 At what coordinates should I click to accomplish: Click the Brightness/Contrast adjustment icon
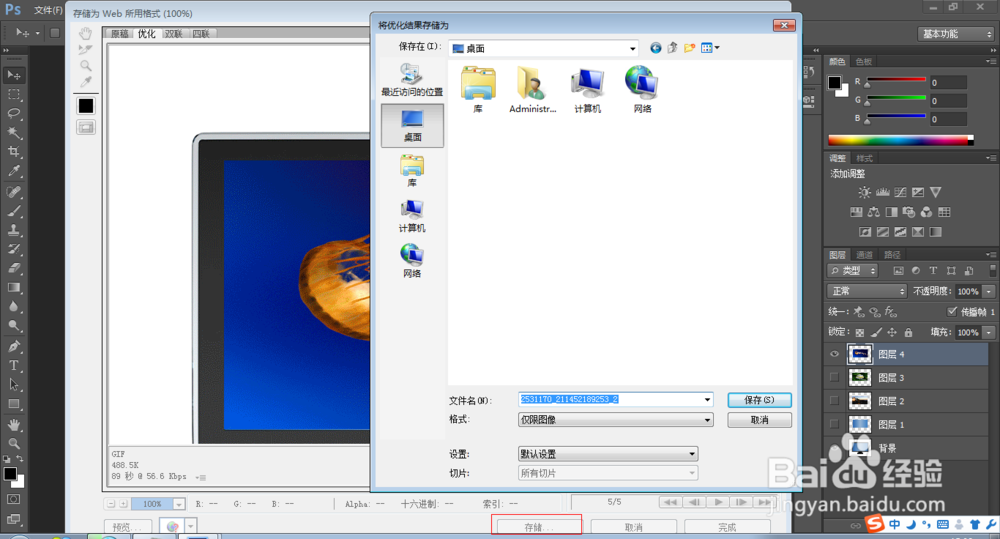864,192
